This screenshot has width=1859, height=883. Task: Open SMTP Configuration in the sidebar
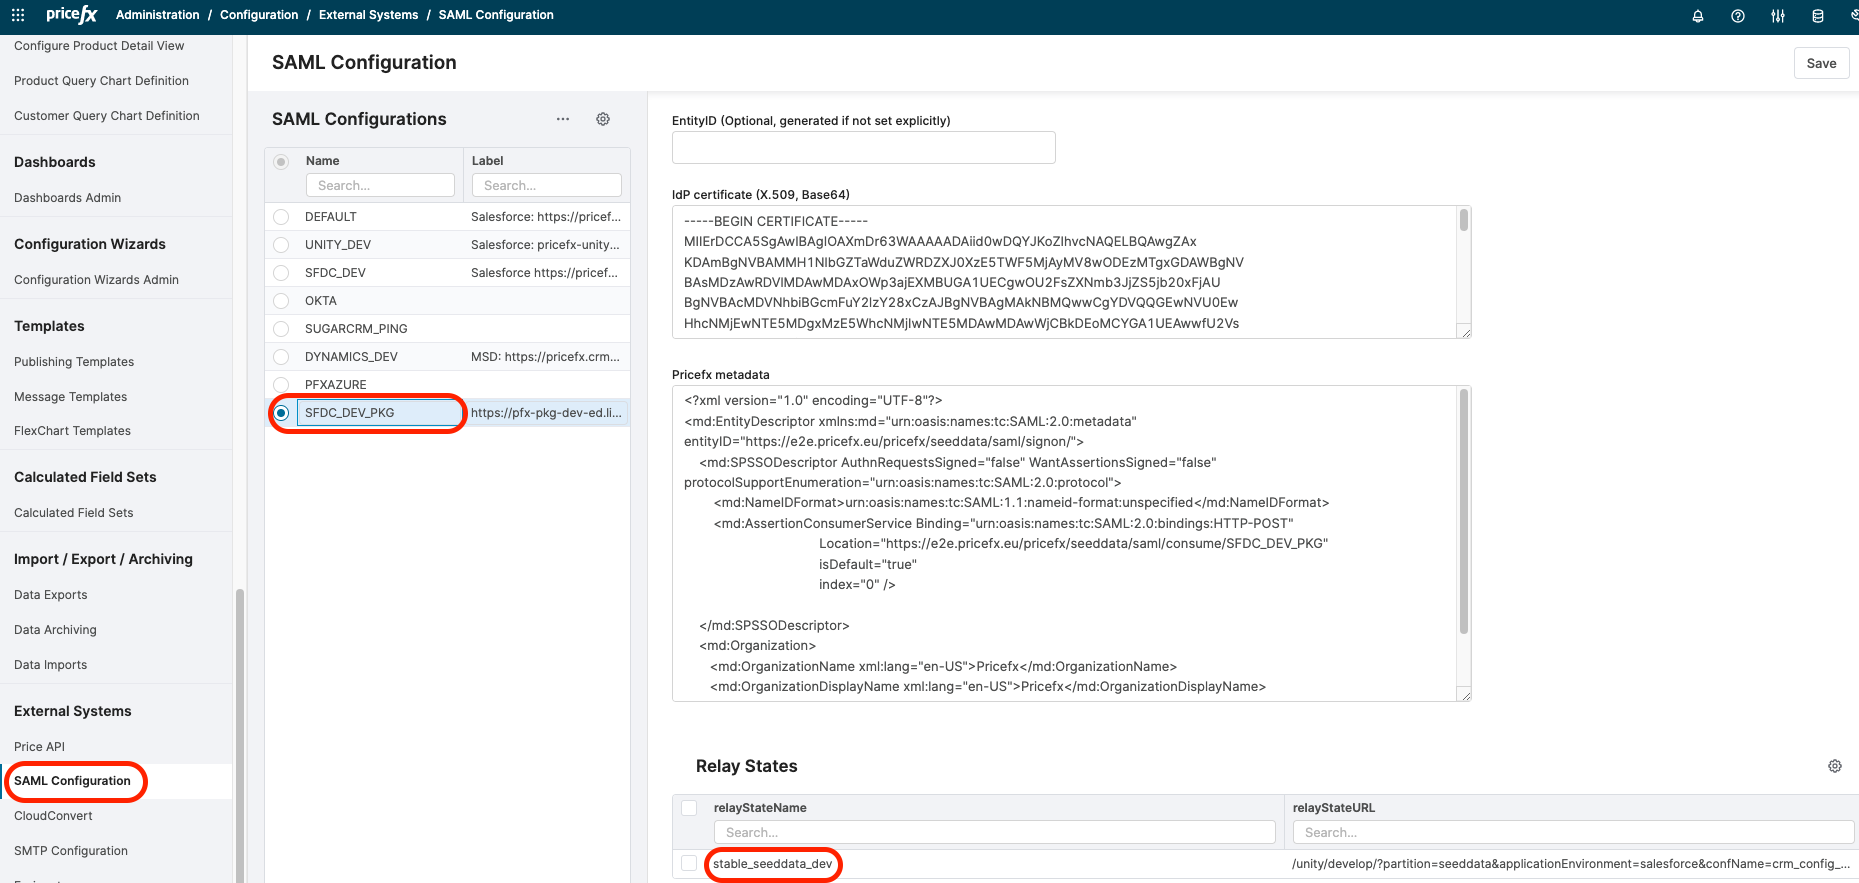coord(71,851)
